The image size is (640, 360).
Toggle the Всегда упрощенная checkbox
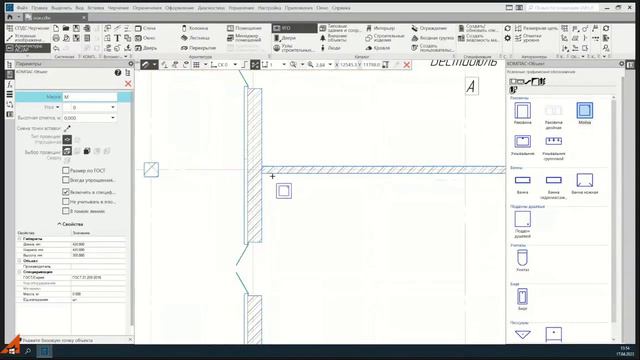point(66,180)
